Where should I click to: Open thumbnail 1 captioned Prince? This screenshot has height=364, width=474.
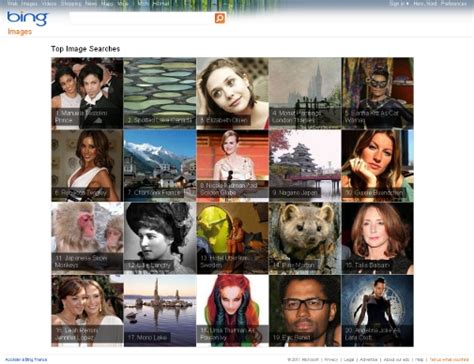click(x=87, y=93)
